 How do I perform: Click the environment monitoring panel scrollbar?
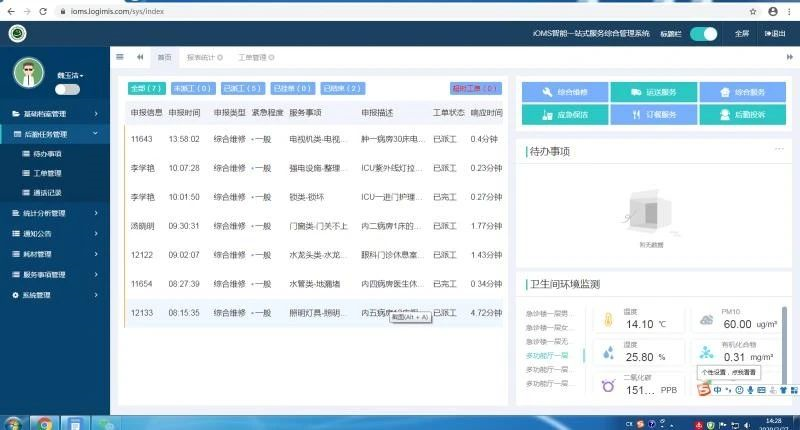click(x=783, y=340)
